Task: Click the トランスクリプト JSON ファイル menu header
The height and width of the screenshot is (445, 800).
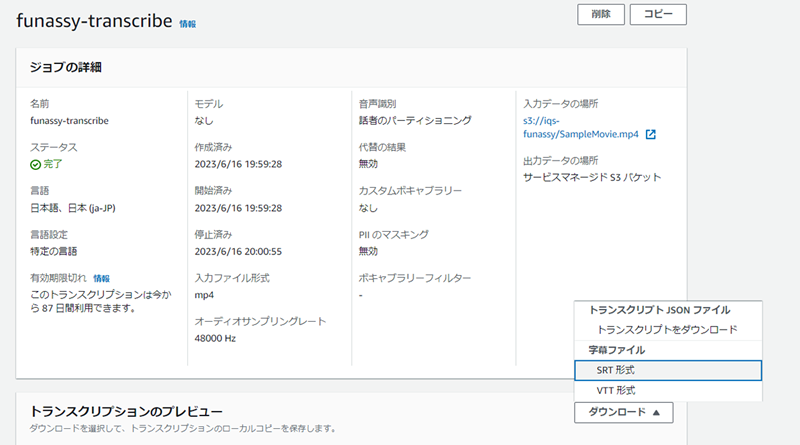Action: tap(659, 310)
